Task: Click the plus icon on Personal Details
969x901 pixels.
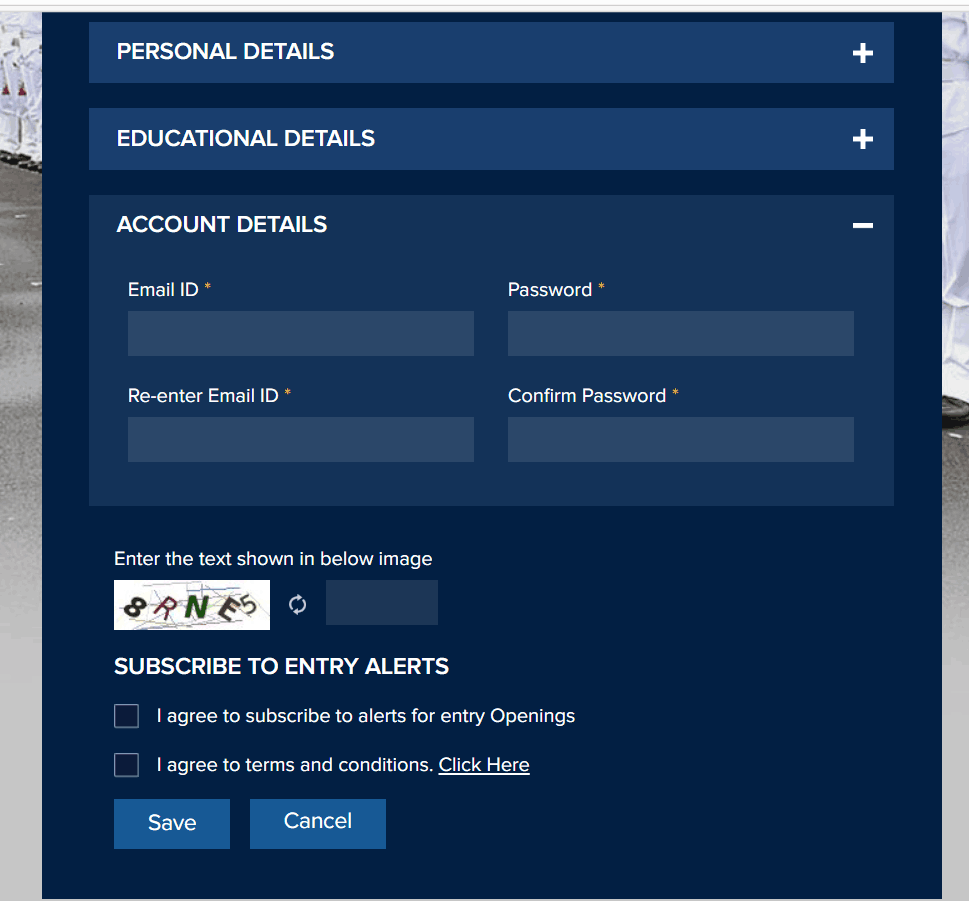Action: click(862, 53)
